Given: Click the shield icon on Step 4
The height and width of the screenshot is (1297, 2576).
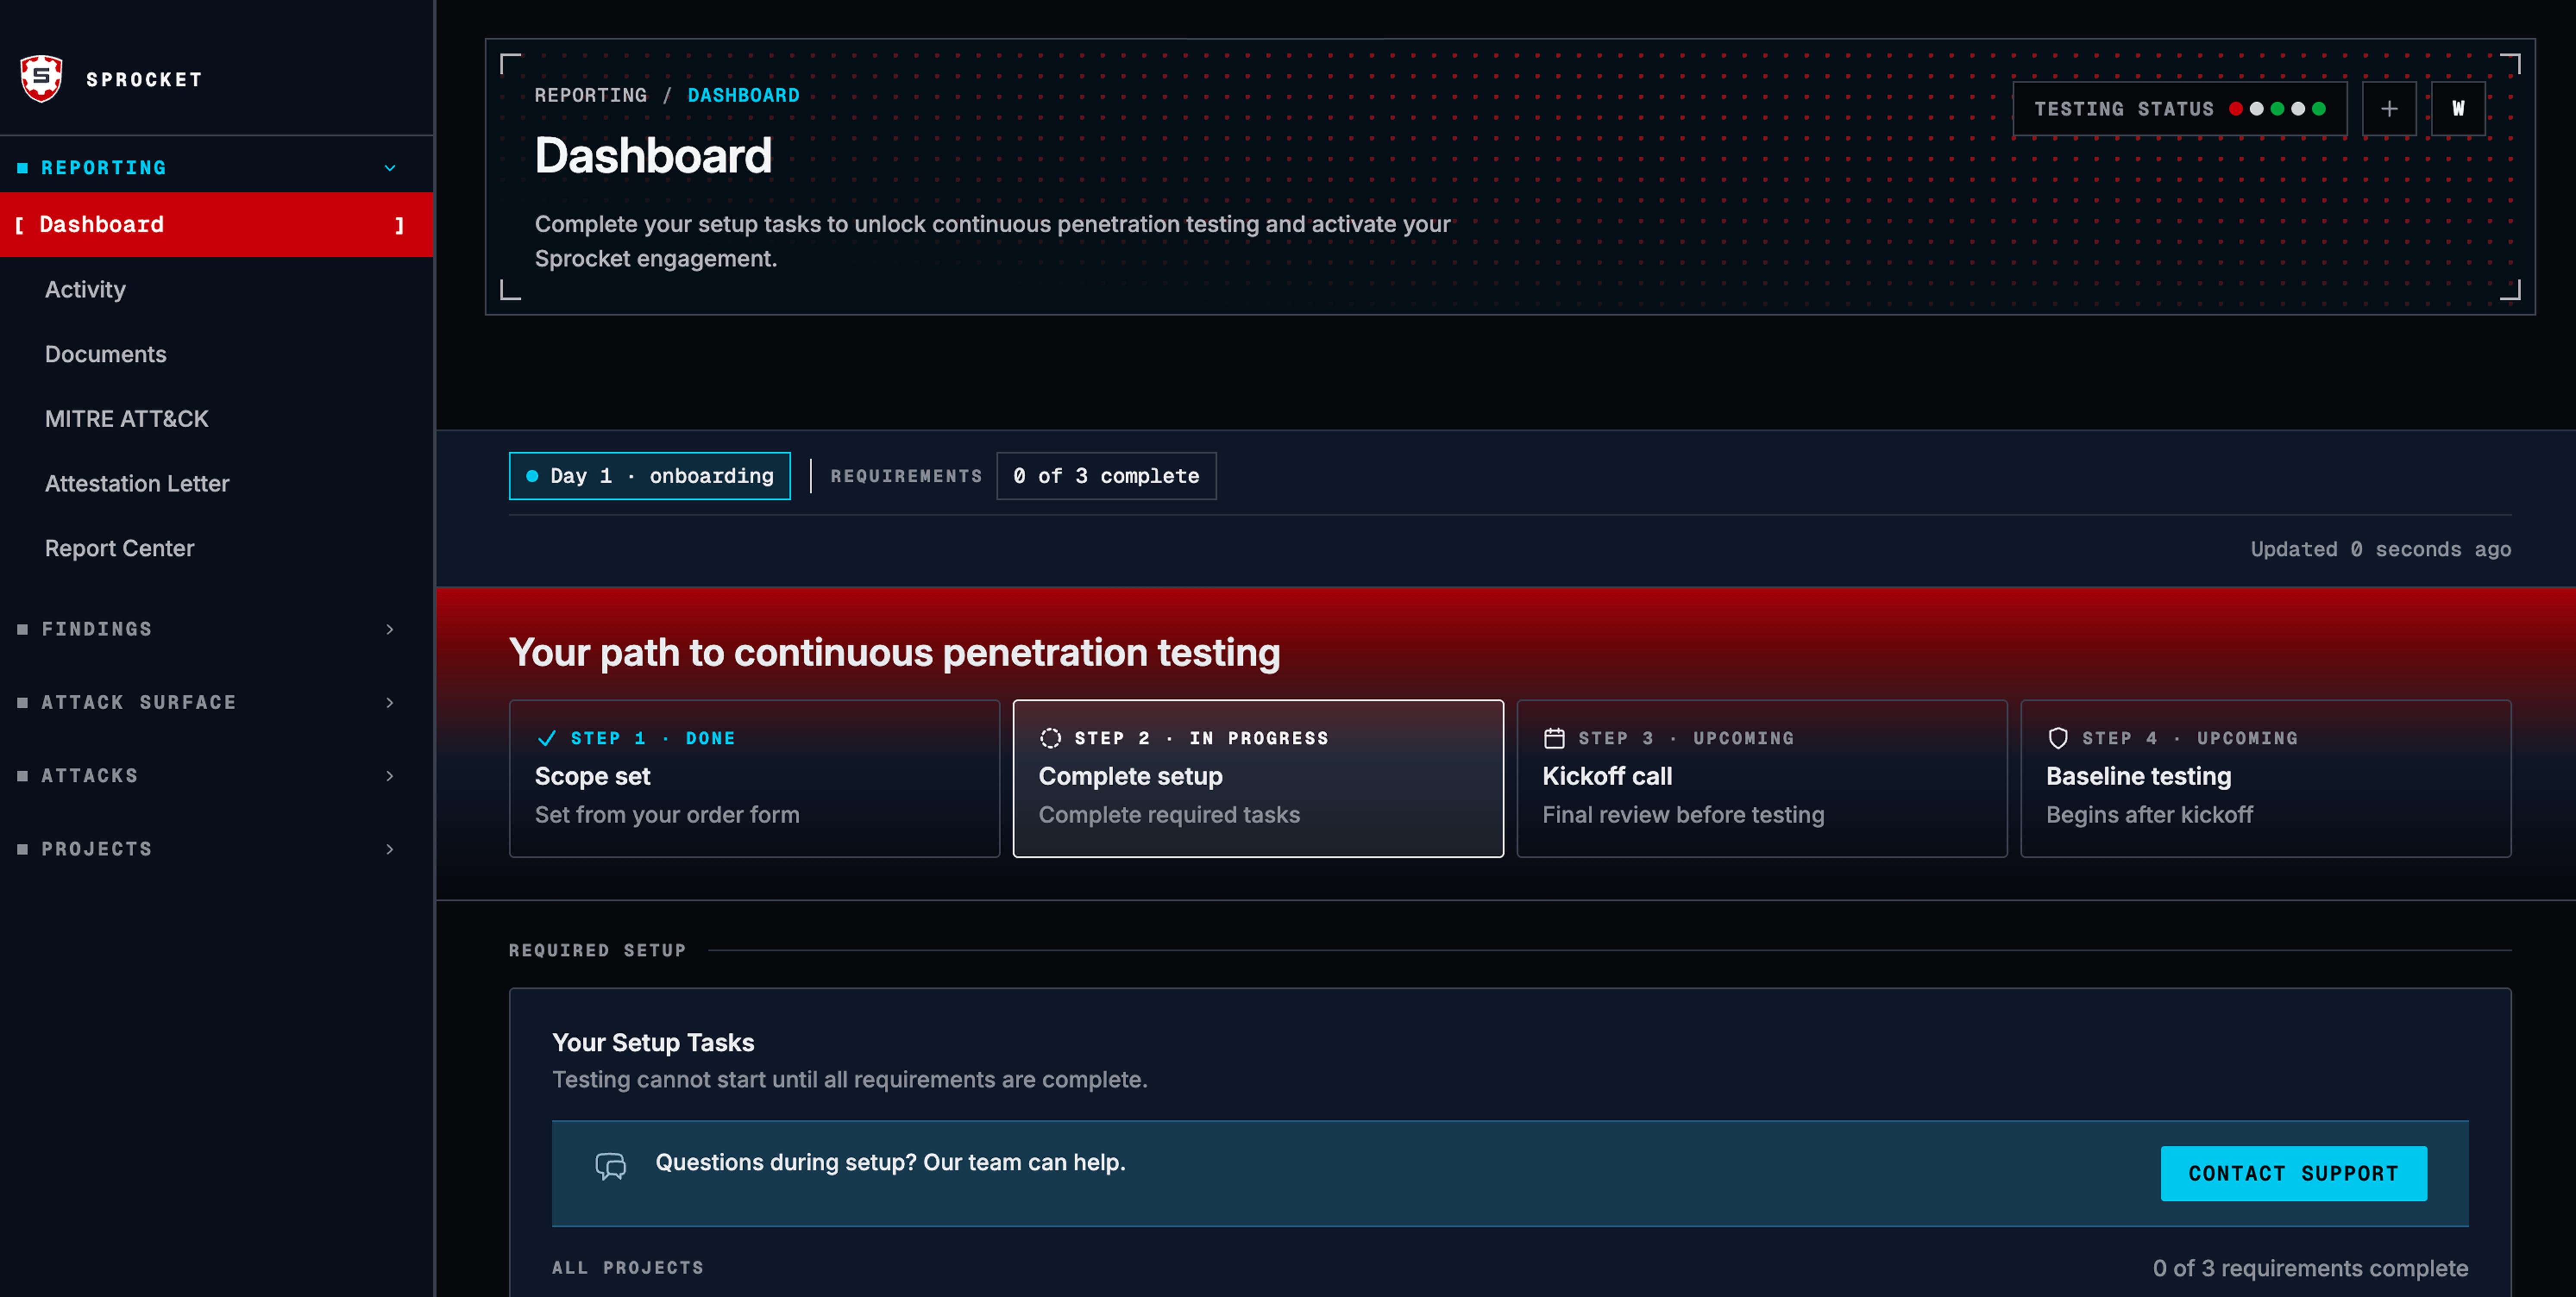Looking at the screenshot, I should coord(2058,738).
